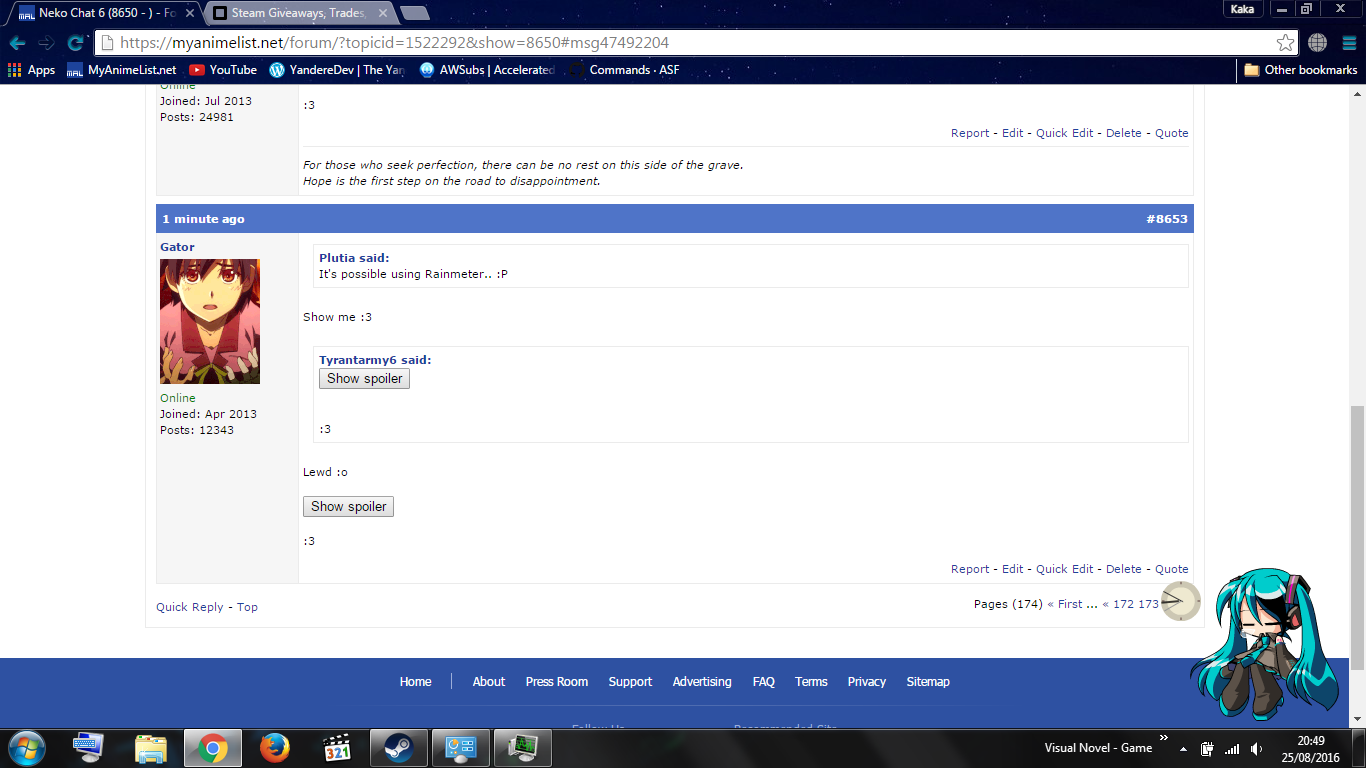The height and width of the screenshot is (768, 1366).
Task: Open the Terms footer link
Action: click(811, 682)
